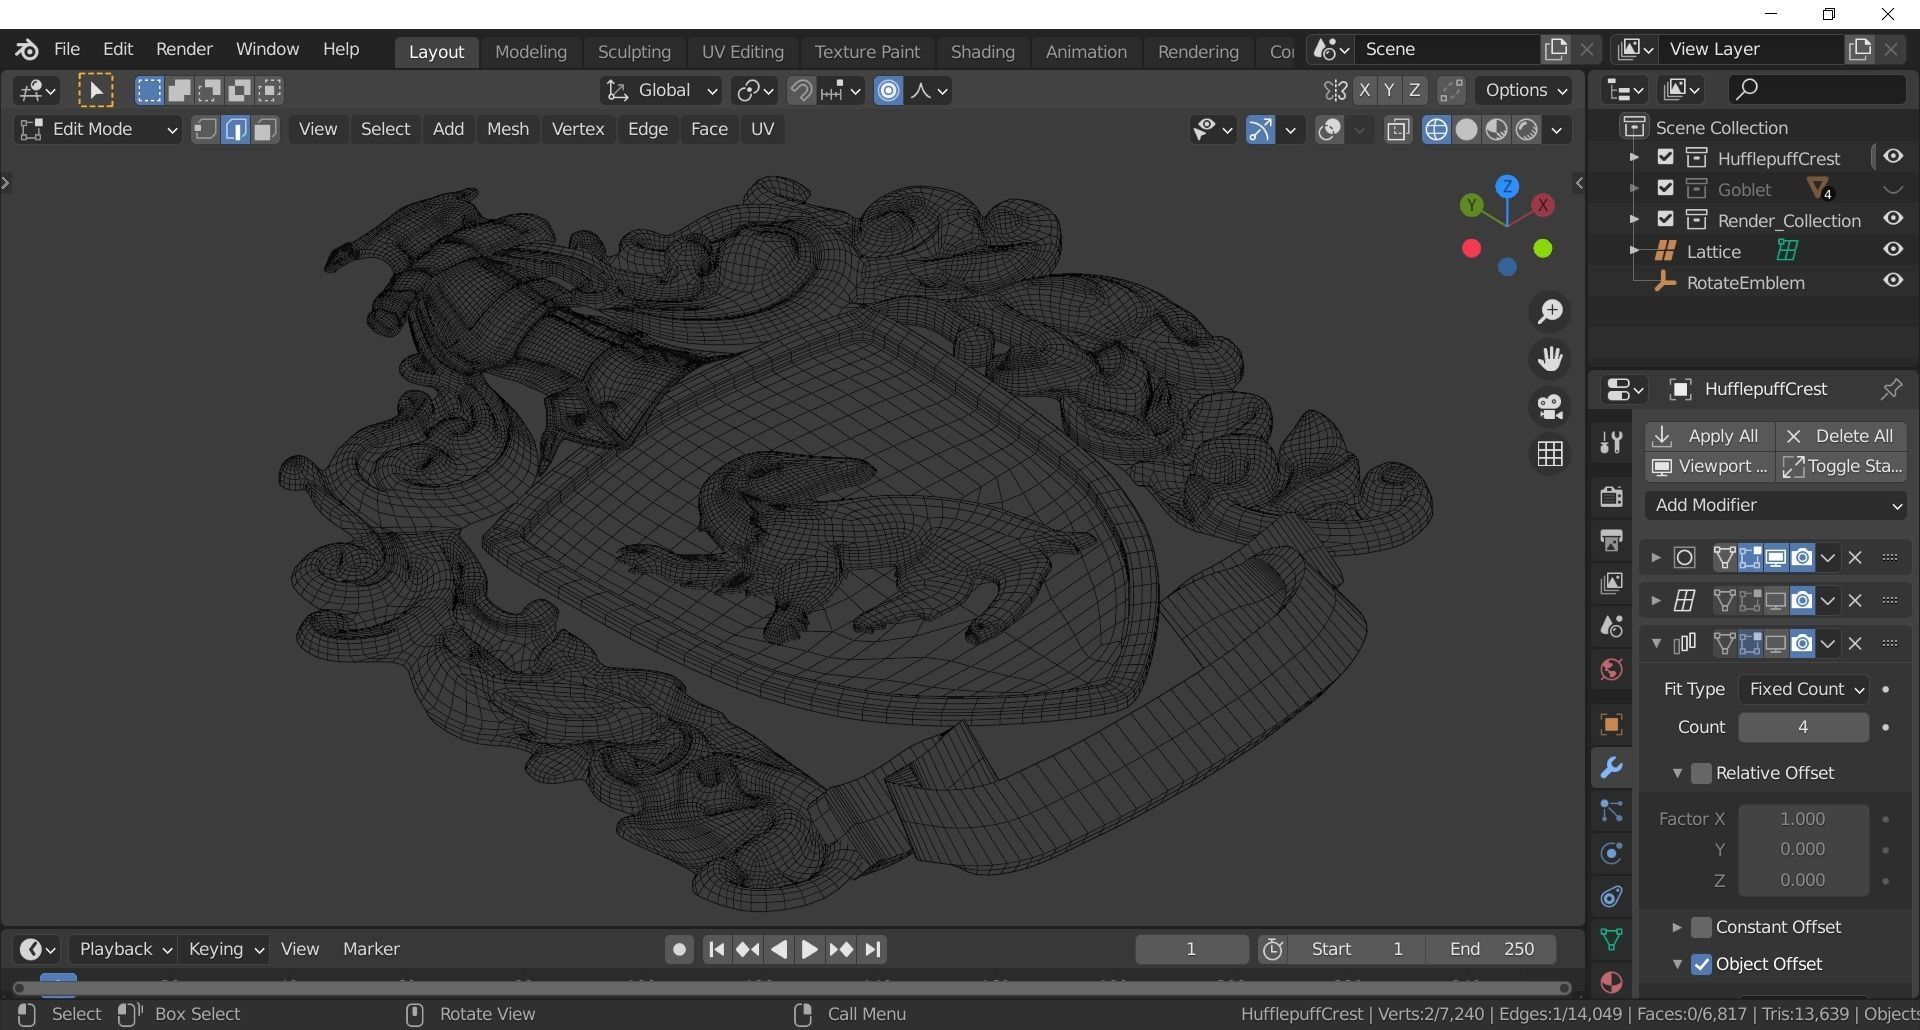Disable Object Offset checkbox
The height and width of the screenshot is (1030, 1920).
click(x=1701, y=965)
